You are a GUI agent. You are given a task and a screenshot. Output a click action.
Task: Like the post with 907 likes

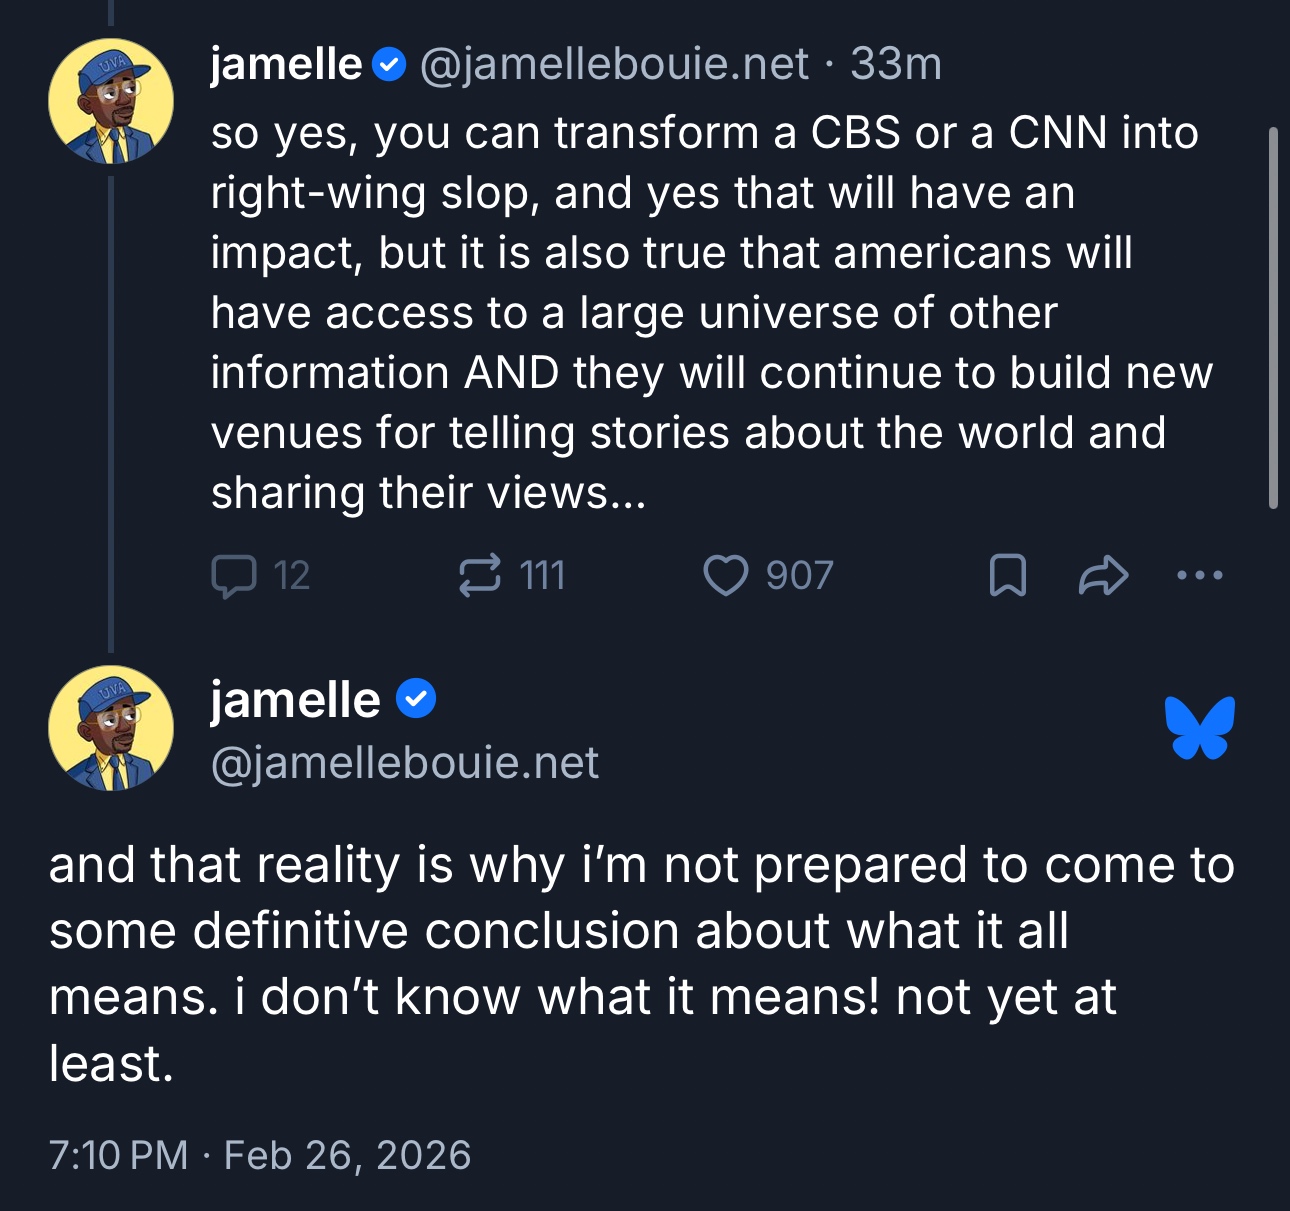coord(726,576)
